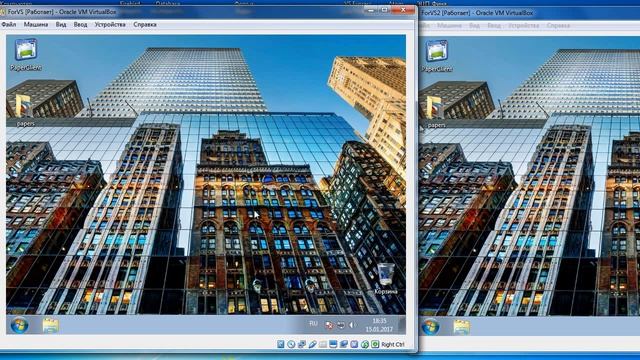The width and height of the screenshot is (640, 360).
Task: Click the safely-remove hardware tray icon
Action: tap(341, 325)
